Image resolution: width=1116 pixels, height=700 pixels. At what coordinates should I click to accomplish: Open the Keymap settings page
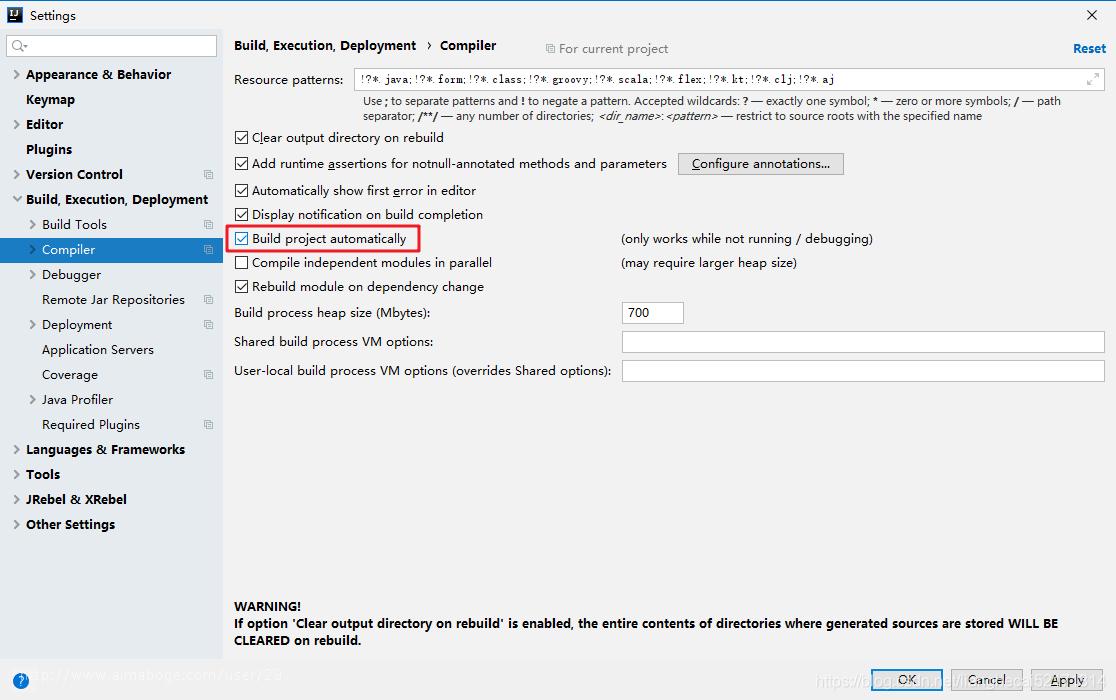[x=50, y=100]
